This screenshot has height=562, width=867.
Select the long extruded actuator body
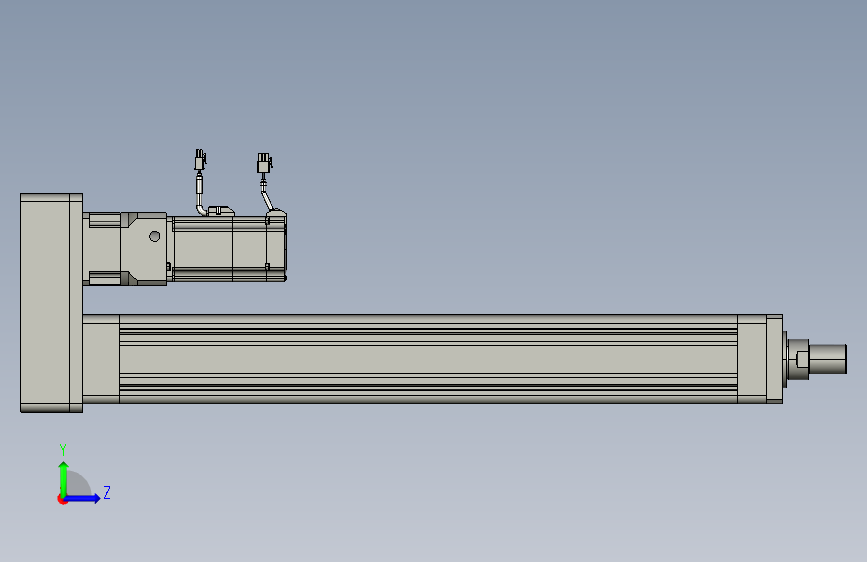pos(429,359)
